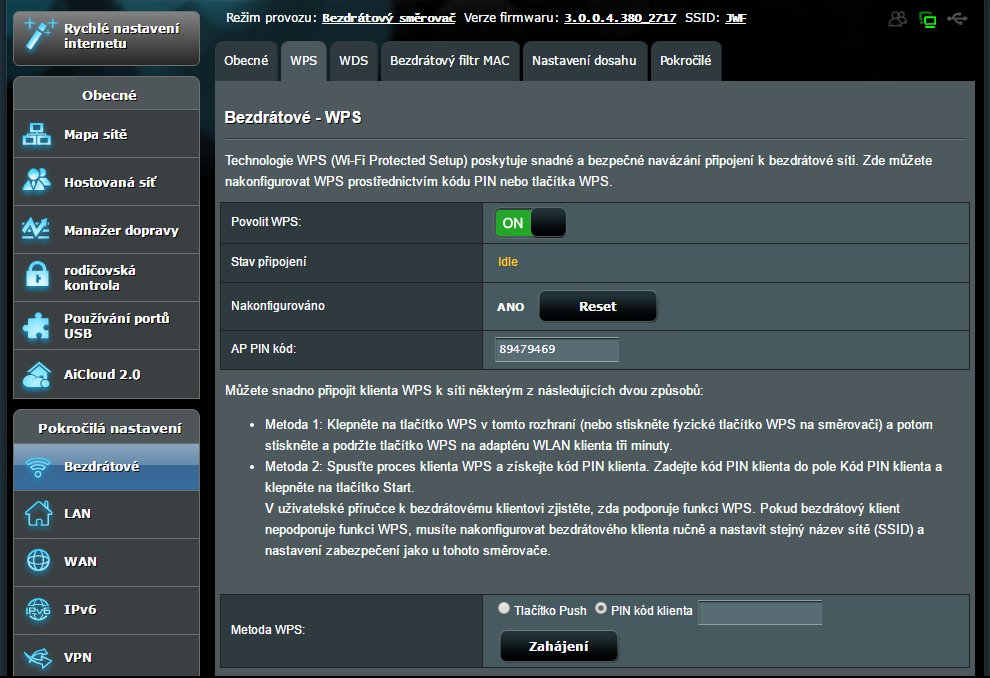Select the Tlačítko Push radio button

tap(503, 609)
